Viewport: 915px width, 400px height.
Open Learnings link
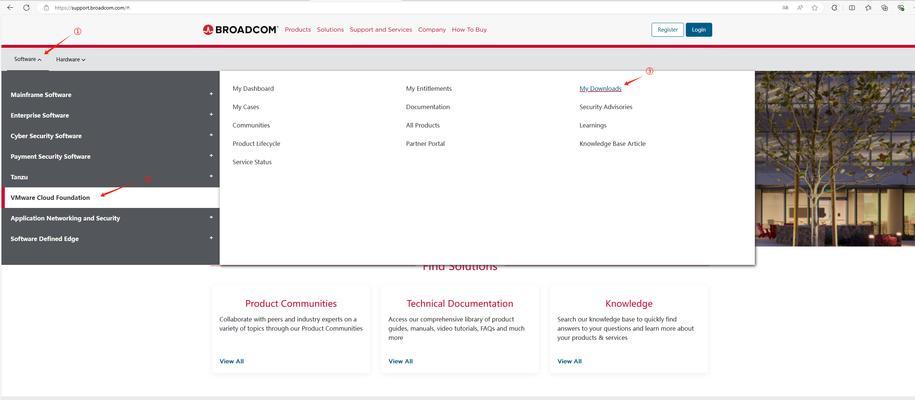click(593, 125)
